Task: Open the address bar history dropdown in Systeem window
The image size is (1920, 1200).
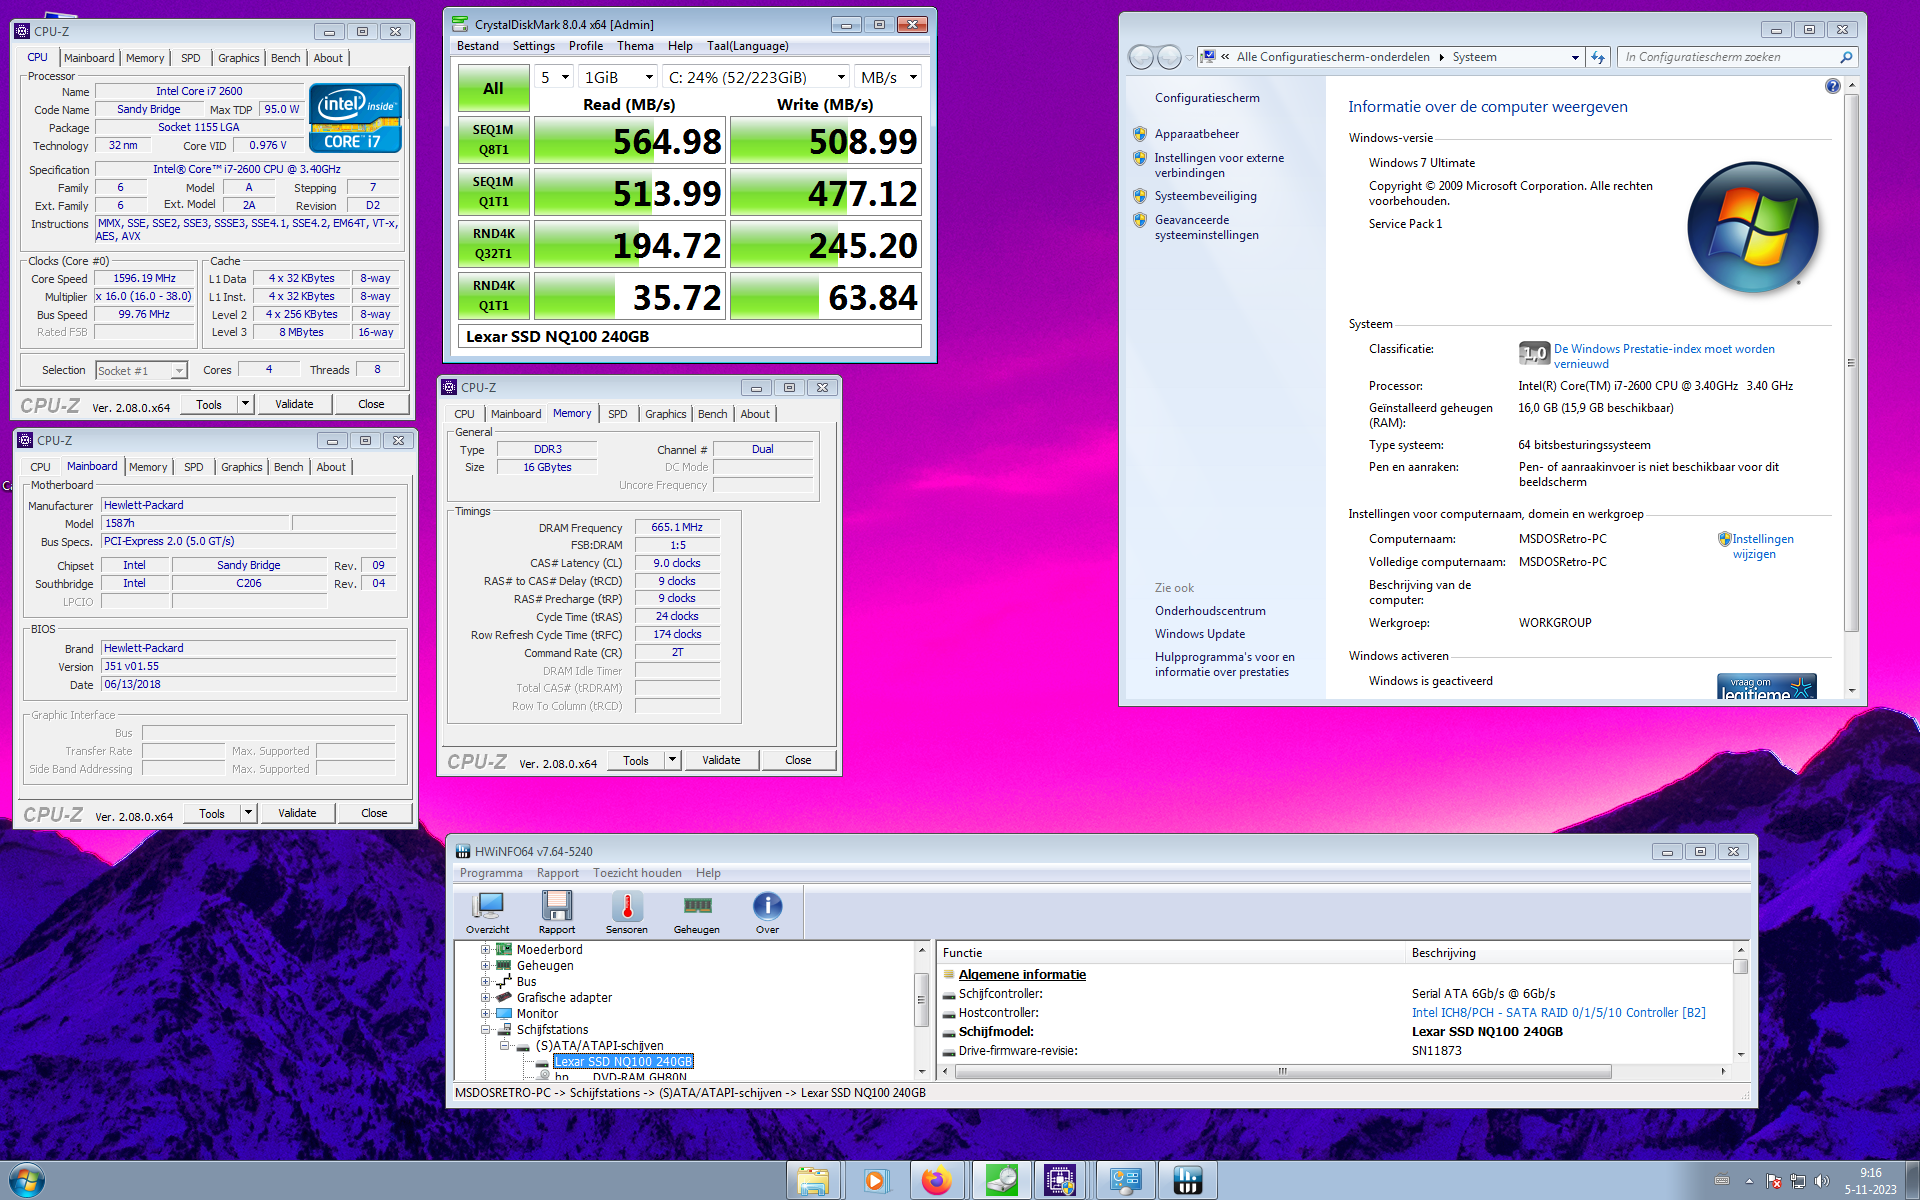Action: [x=1575, y=57]
